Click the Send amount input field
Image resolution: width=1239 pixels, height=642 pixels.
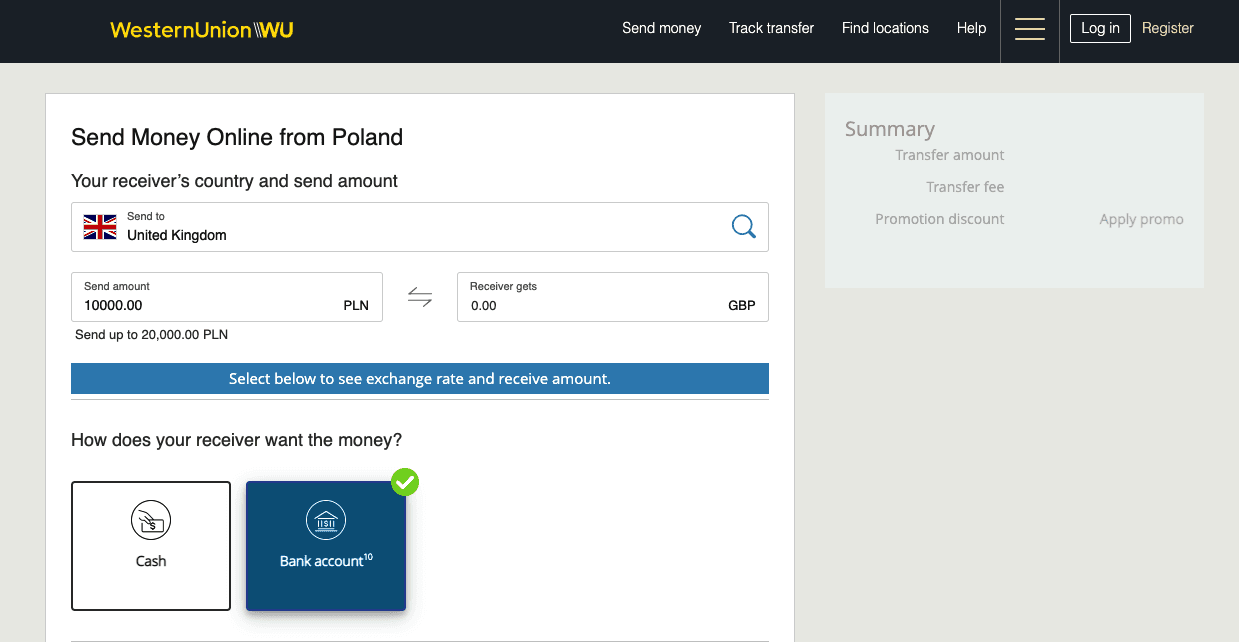coord(227,297)
